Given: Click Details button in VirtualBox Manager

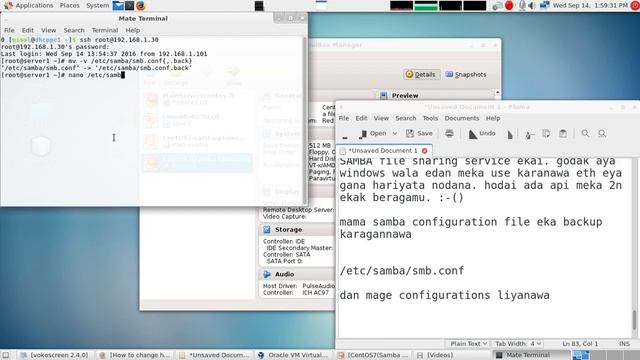Looking at the screenshot, I should (x=421, y=74).
